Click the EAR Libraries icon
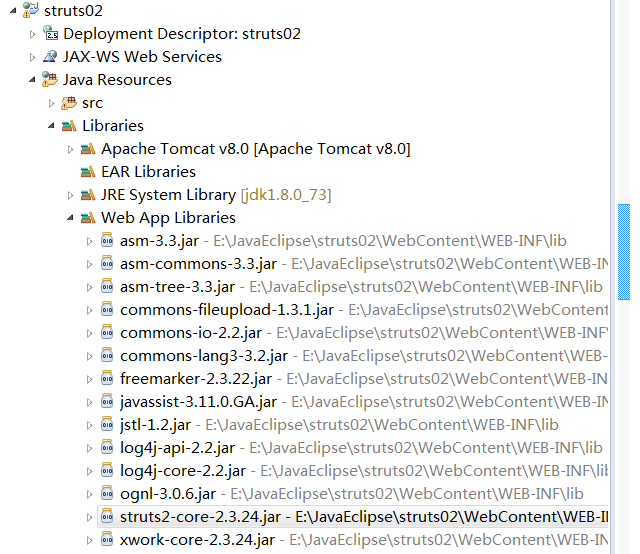Image resolution: width=640 pixels, height=554 pixels. [x=88, y=172]
